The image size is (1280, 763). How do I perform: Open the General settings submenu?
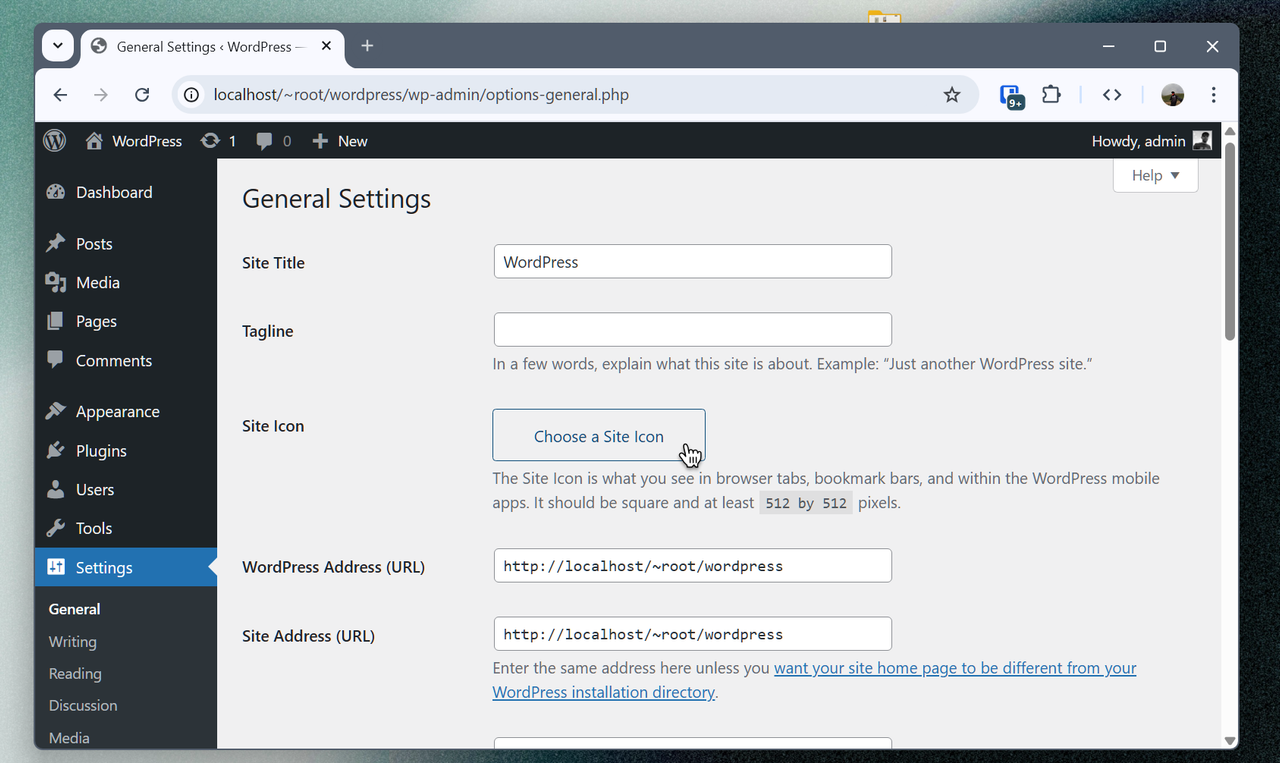(x=75, y=609)
